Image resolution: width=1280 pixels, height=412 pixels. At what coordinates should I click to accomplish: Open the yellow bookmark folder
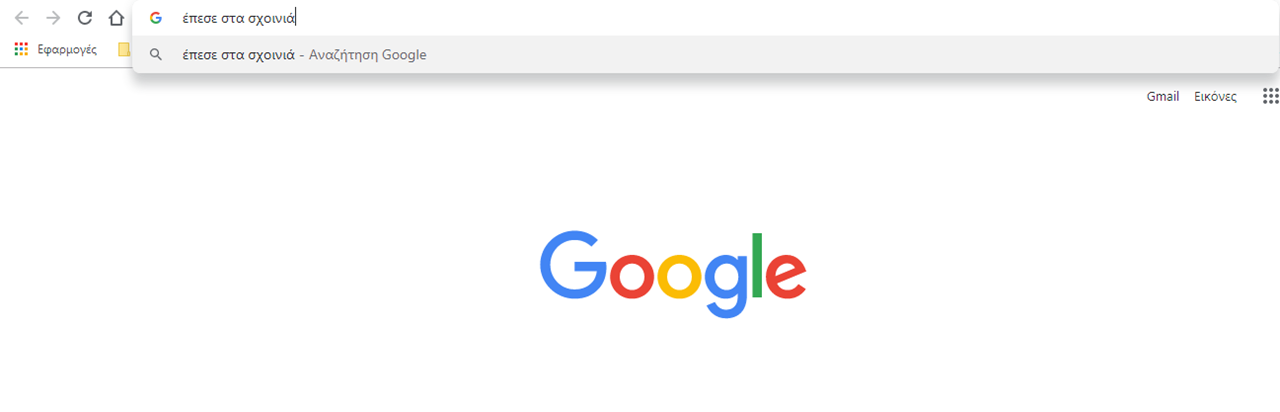[124, 49]
